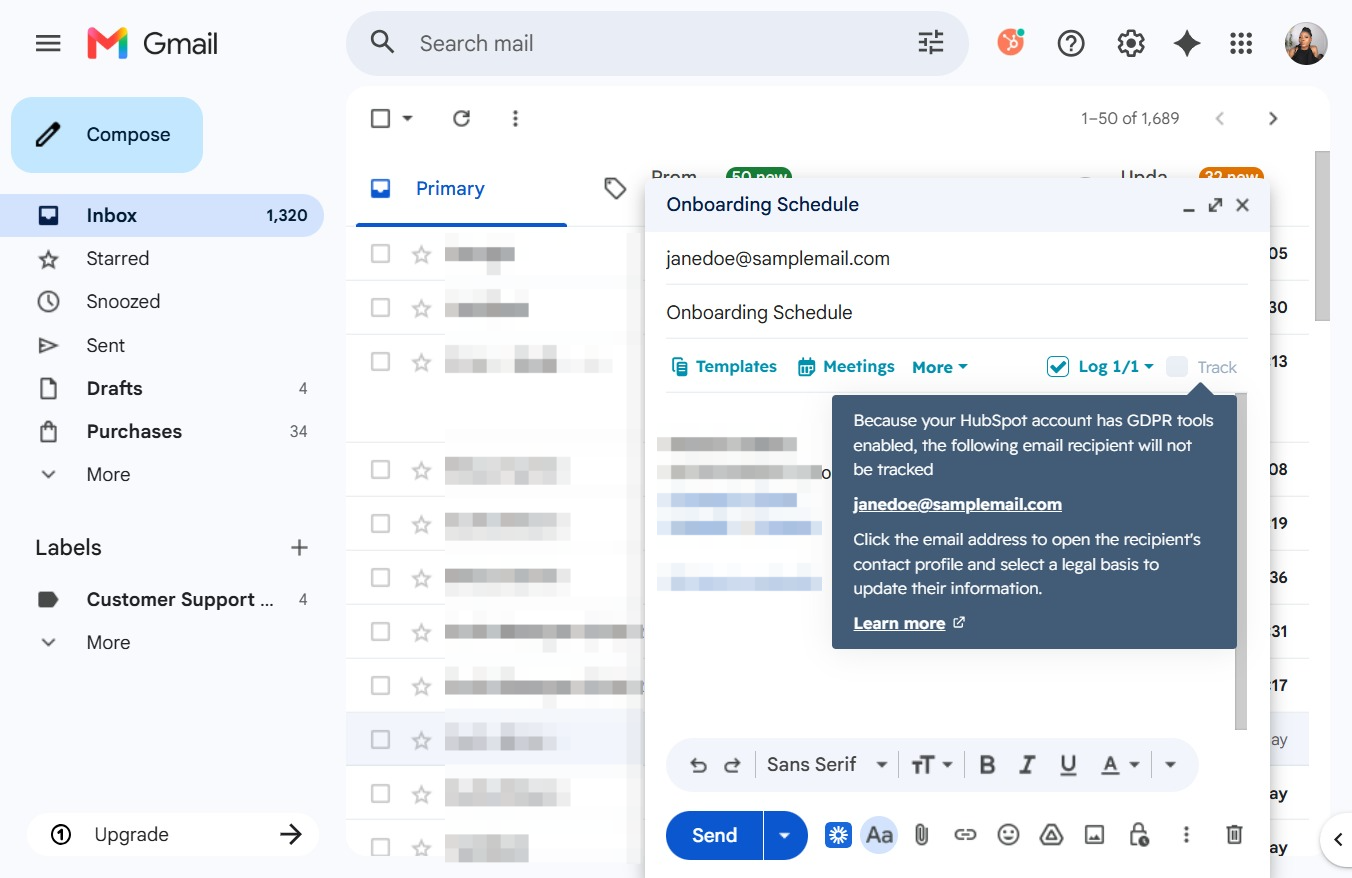Open the HubSpot More dropdown

pos(940,367)
